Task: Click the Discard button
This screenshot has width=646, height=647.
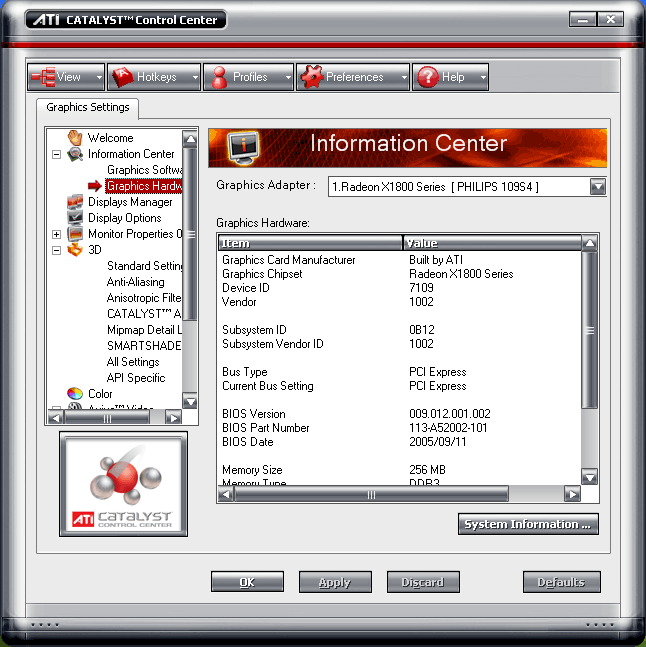Action: (423, 582)
